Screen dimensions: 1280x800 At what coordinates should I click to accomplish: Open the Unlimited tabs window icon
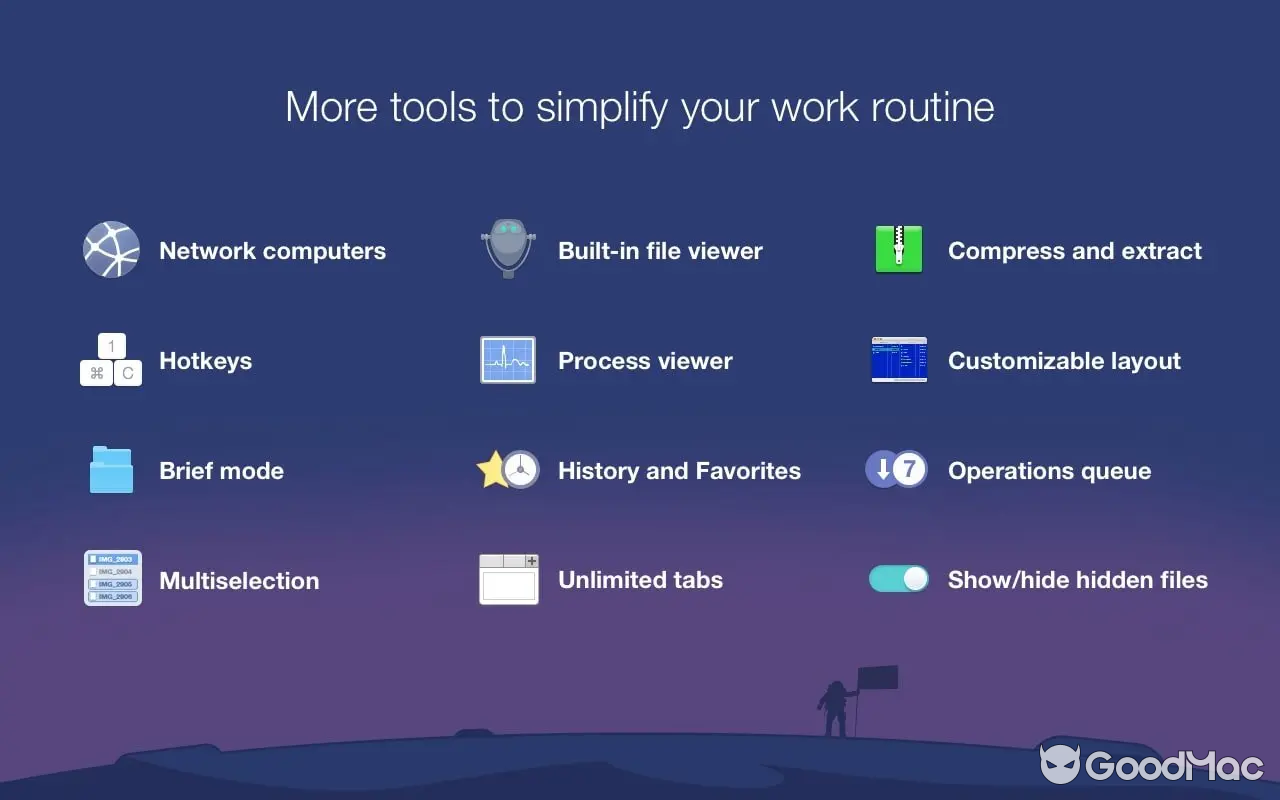pyautogui.click(x=508, y=579)
